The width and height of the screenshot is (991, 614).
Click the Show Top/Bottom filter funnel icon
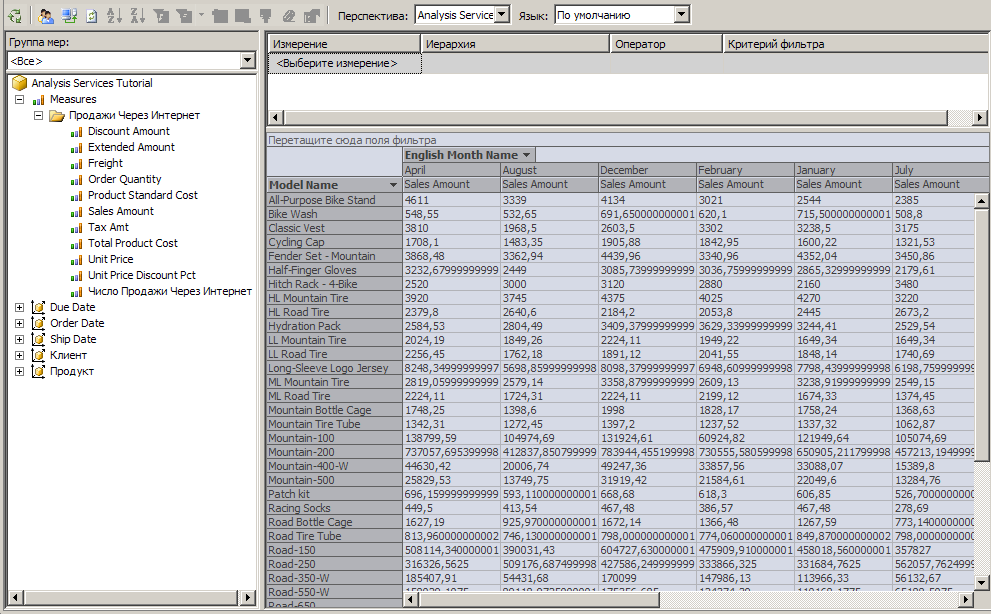(x=184, y=16)
